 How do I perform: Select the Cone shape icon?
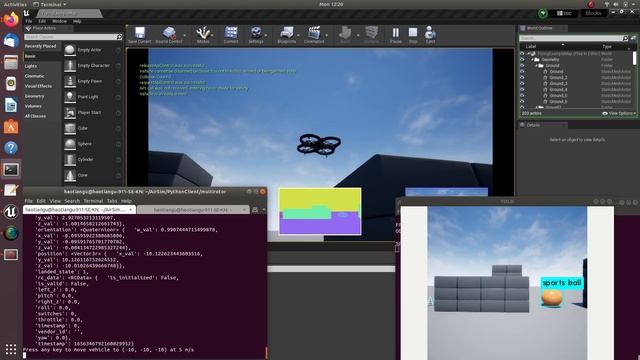[70, 175]
